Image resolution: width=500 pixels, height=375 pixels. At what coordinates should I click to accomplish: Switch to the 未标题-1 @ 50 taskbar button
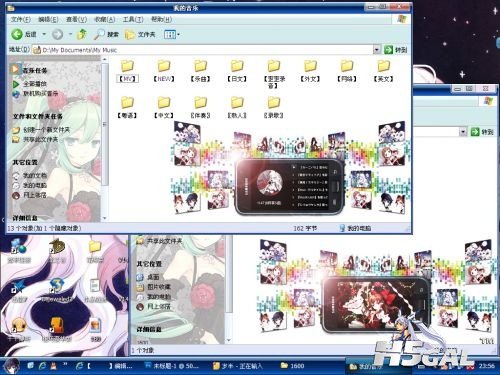coord(173,366)
